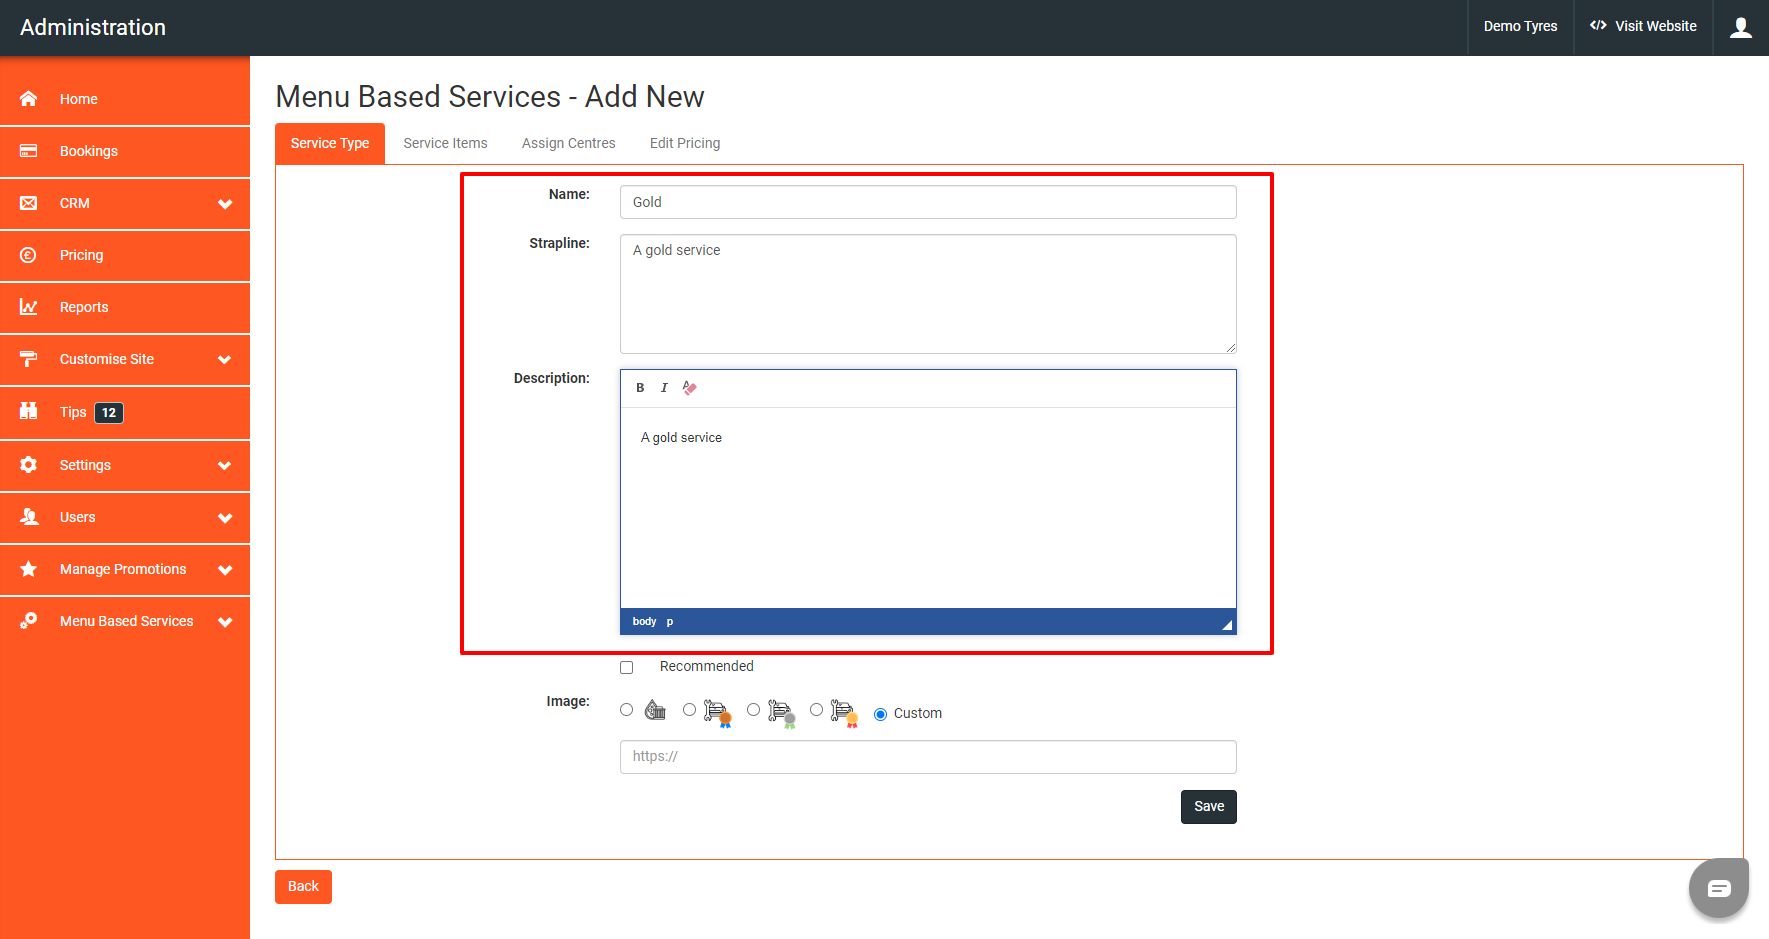Switch to the Service Items tab
The height and width of the screenshot is (939, 1769).
445,143
